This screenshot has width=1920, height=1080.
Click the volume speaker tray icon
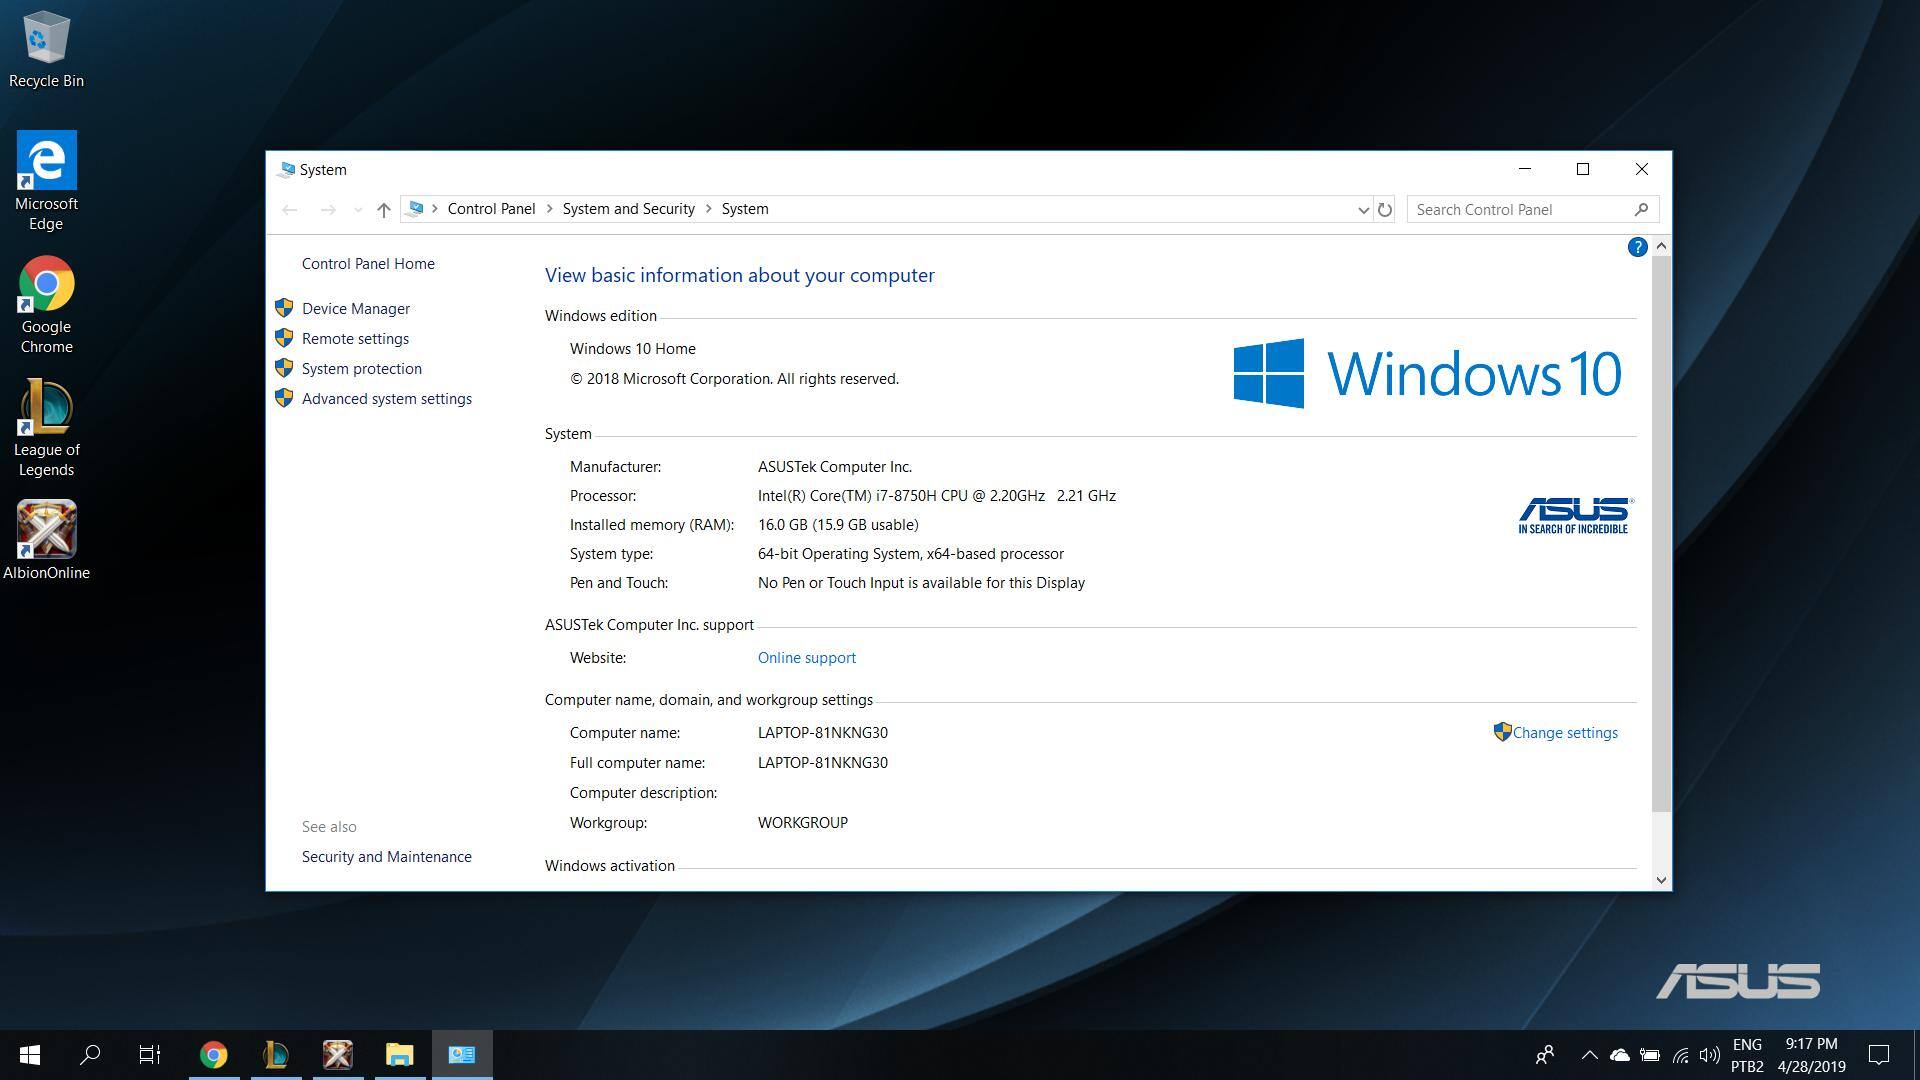coord(1709,1055)
